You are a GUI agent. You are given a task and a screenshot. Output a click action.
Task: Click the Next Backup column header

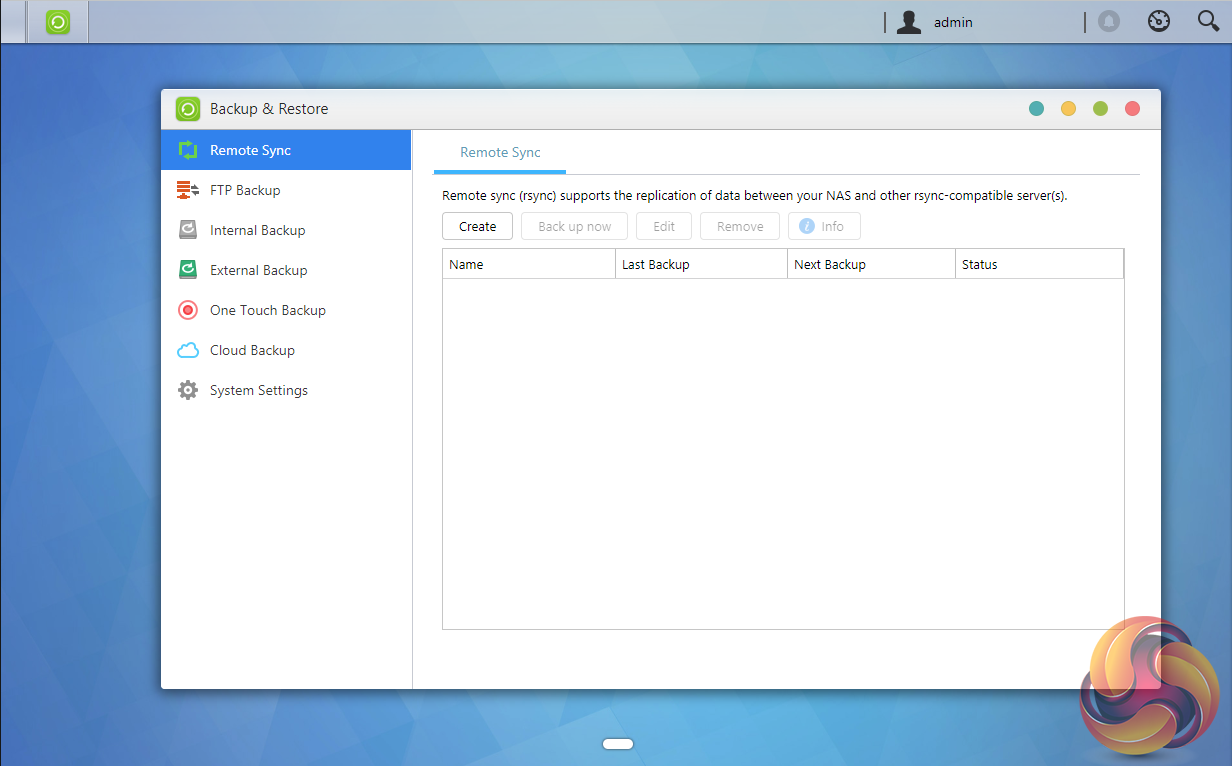pyautogui.click(x=871, y=264)
